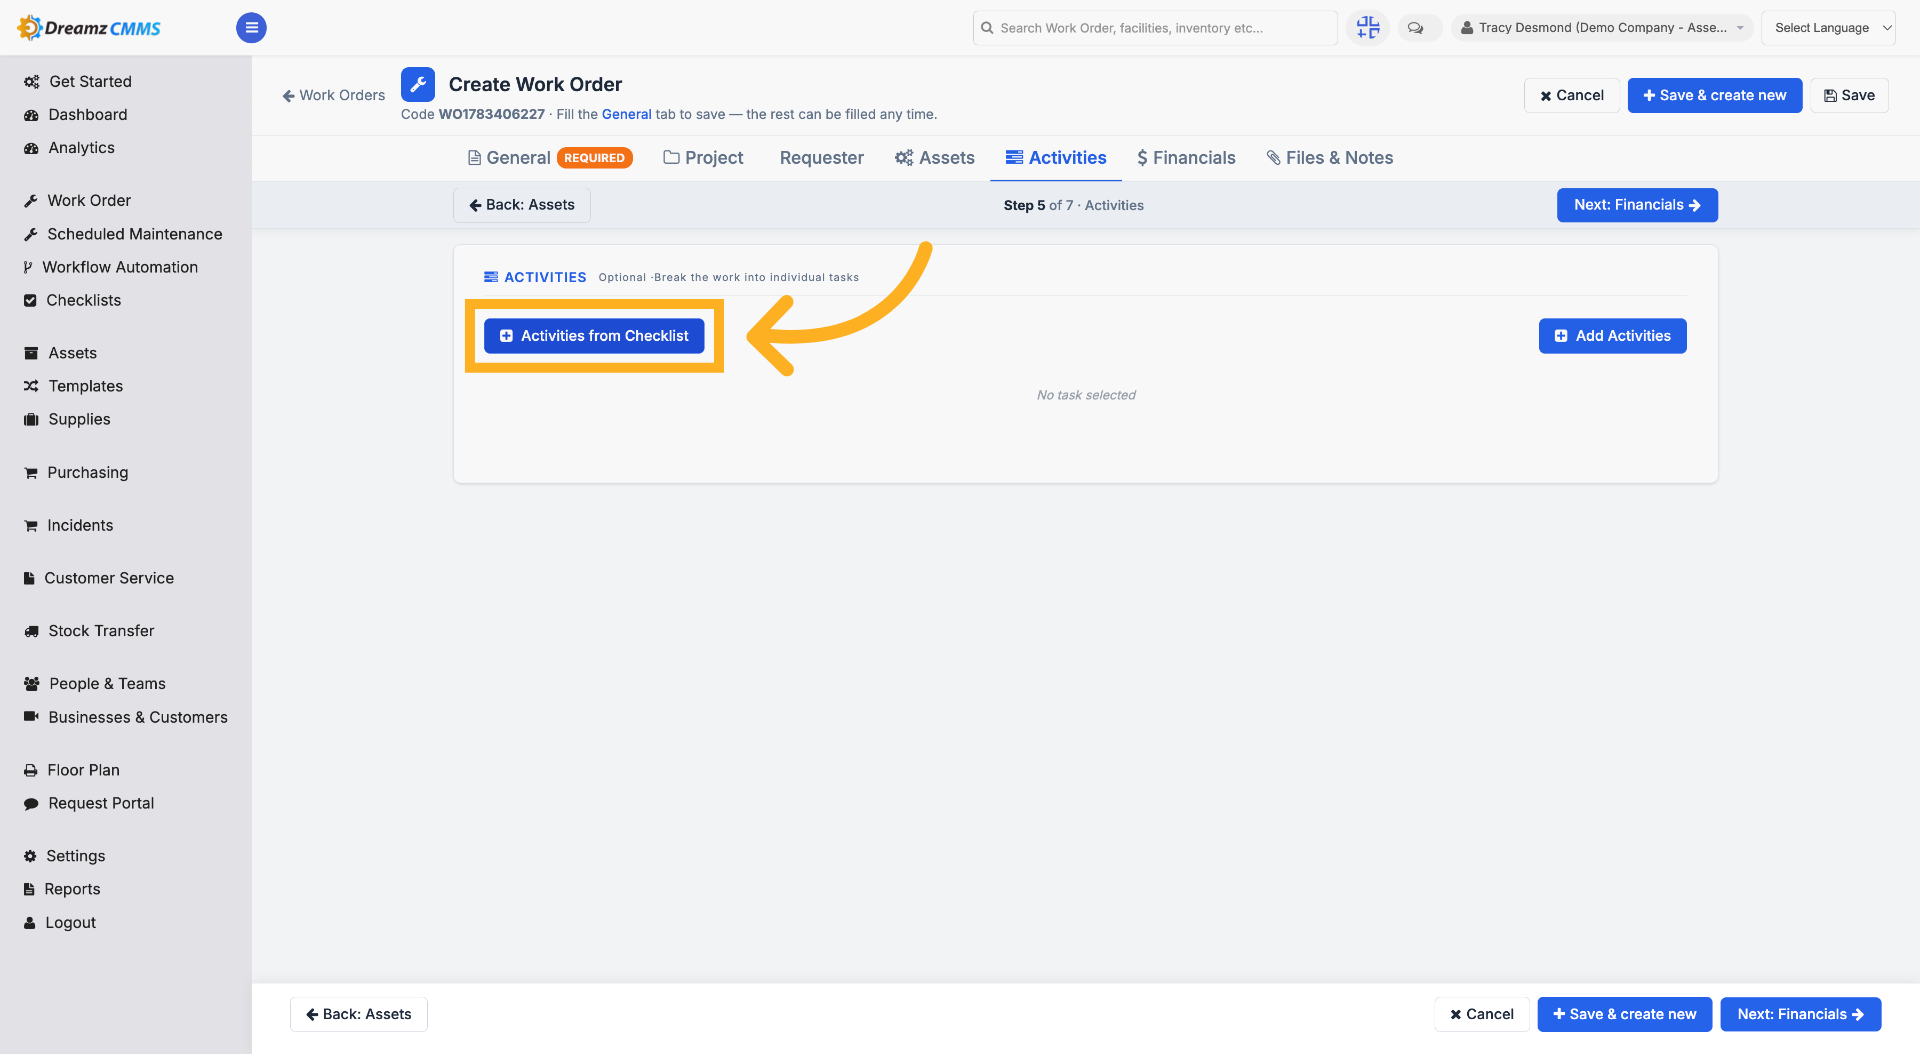Click the top Cancel button
This screenshot has height=1054, width=1920.
tap(1571, 96)
